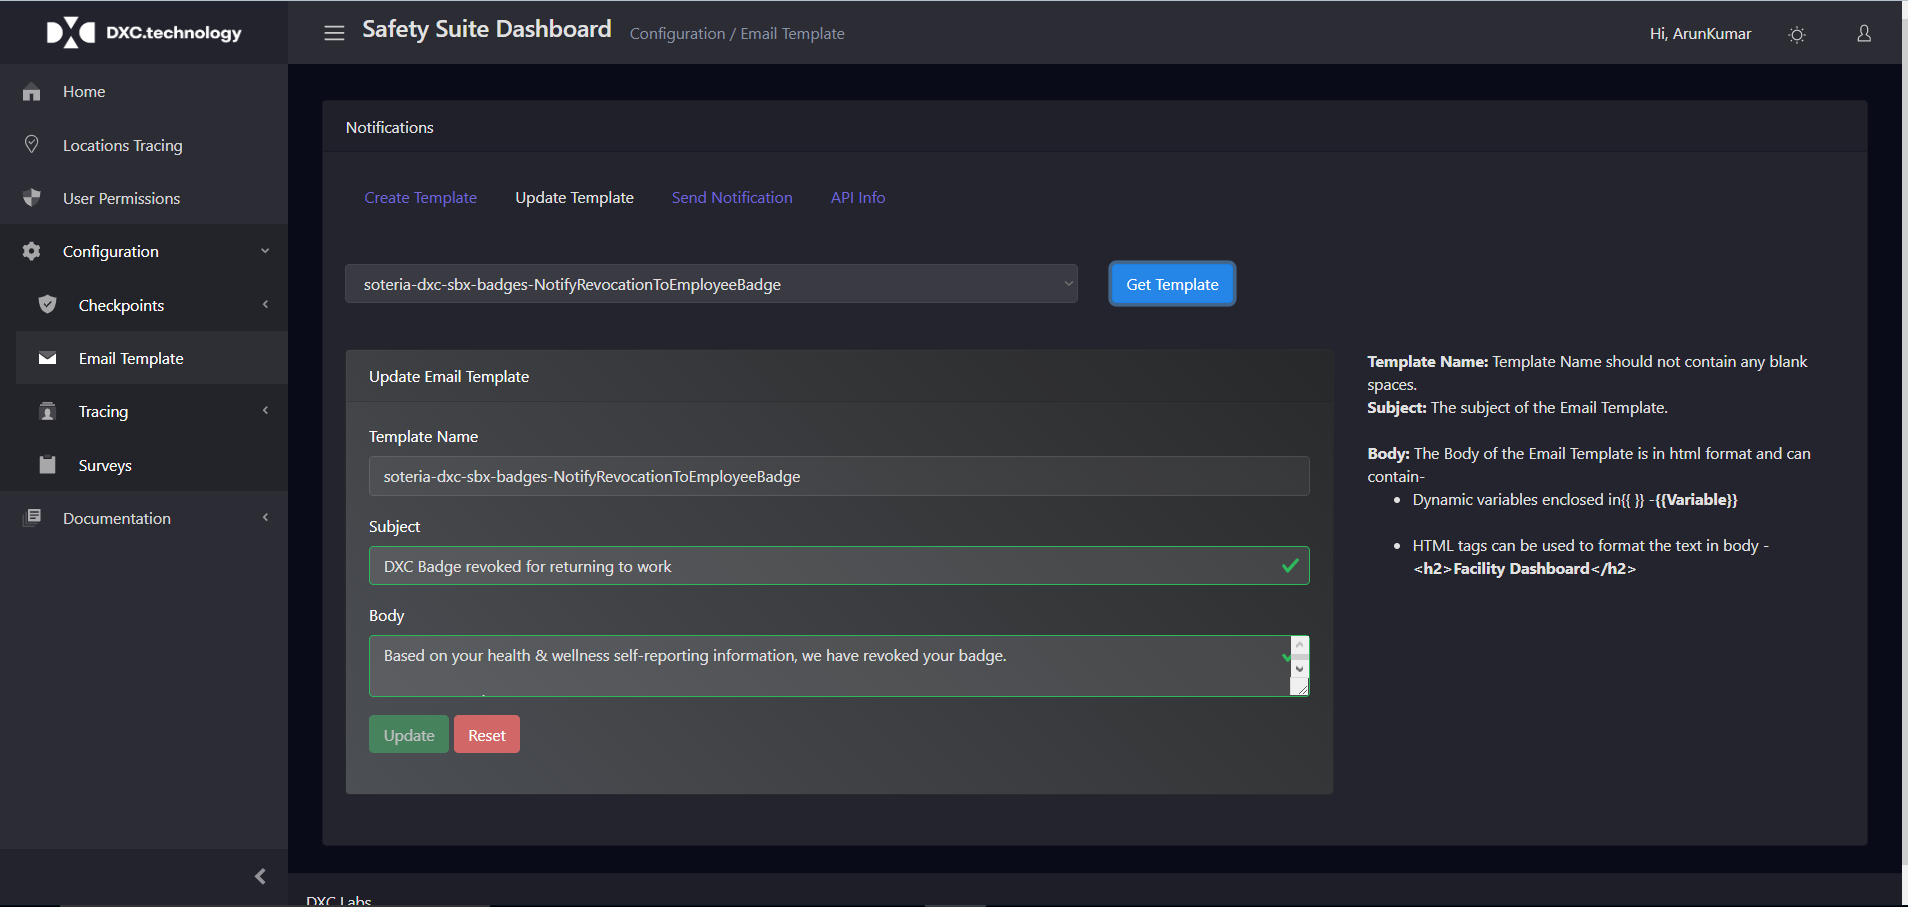Click the Get Template button
This screenshot has height=907, width=1908.
click(1172, 284)
